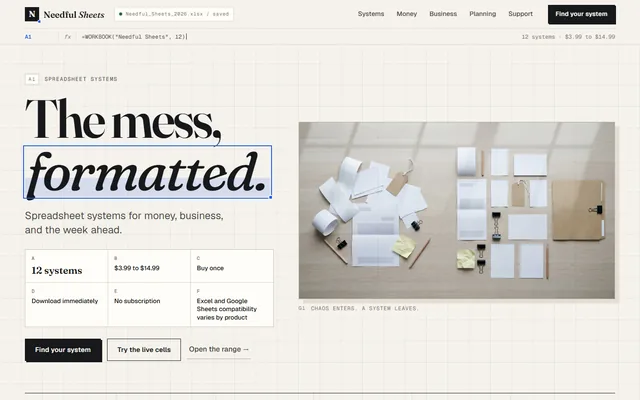Click the hero photo of sorted papers
The image size is (640, 400).
coord(457,210)
